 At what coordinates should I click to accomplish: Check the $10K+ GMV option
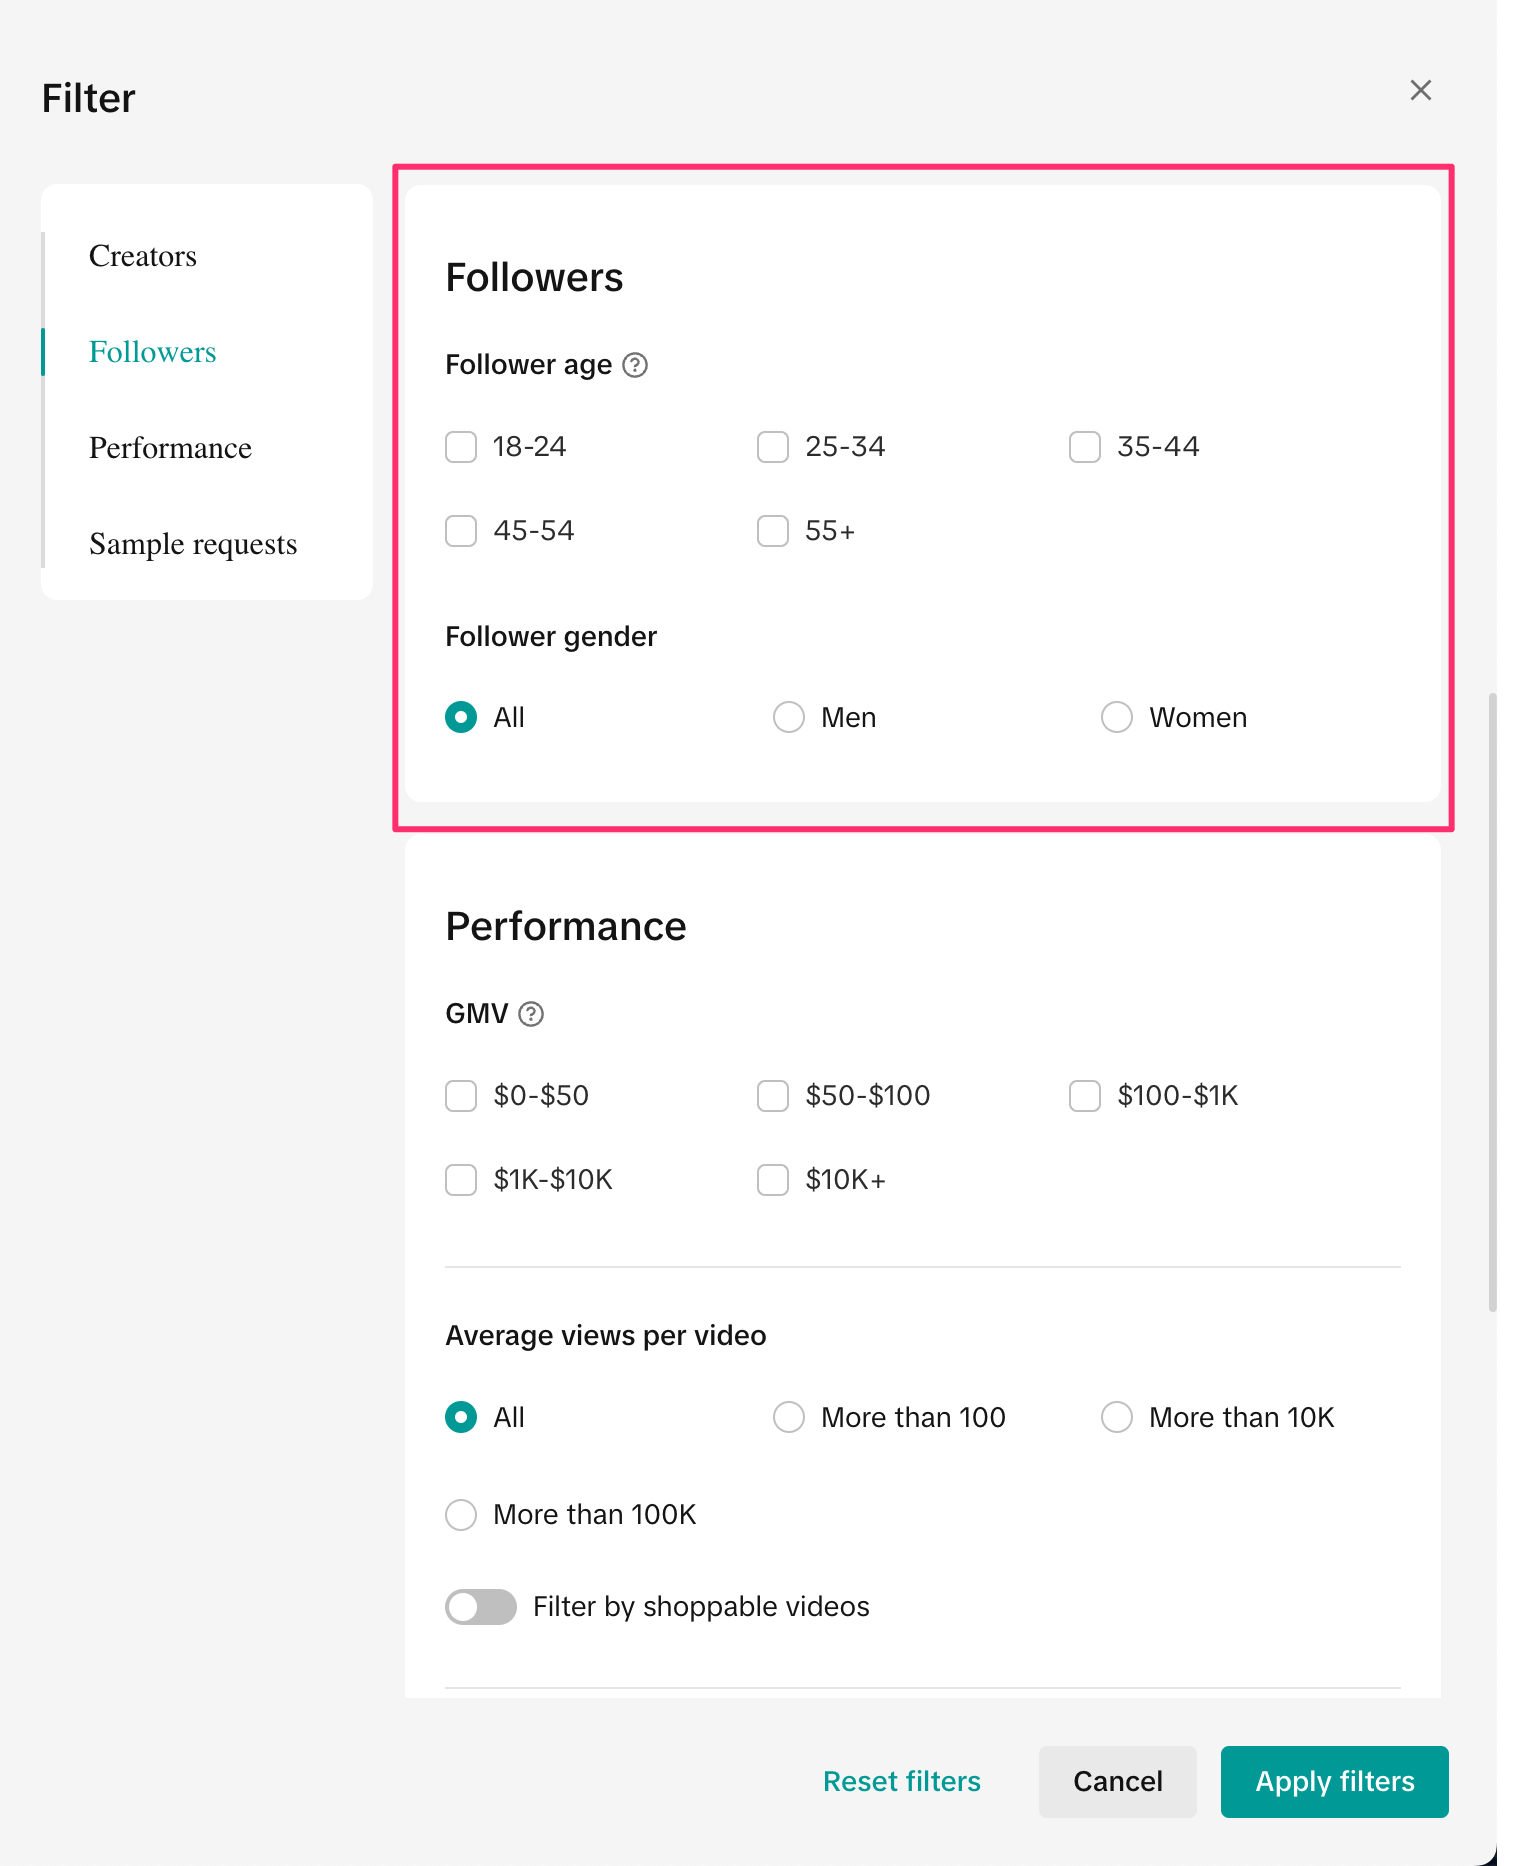coord(773,1180)
